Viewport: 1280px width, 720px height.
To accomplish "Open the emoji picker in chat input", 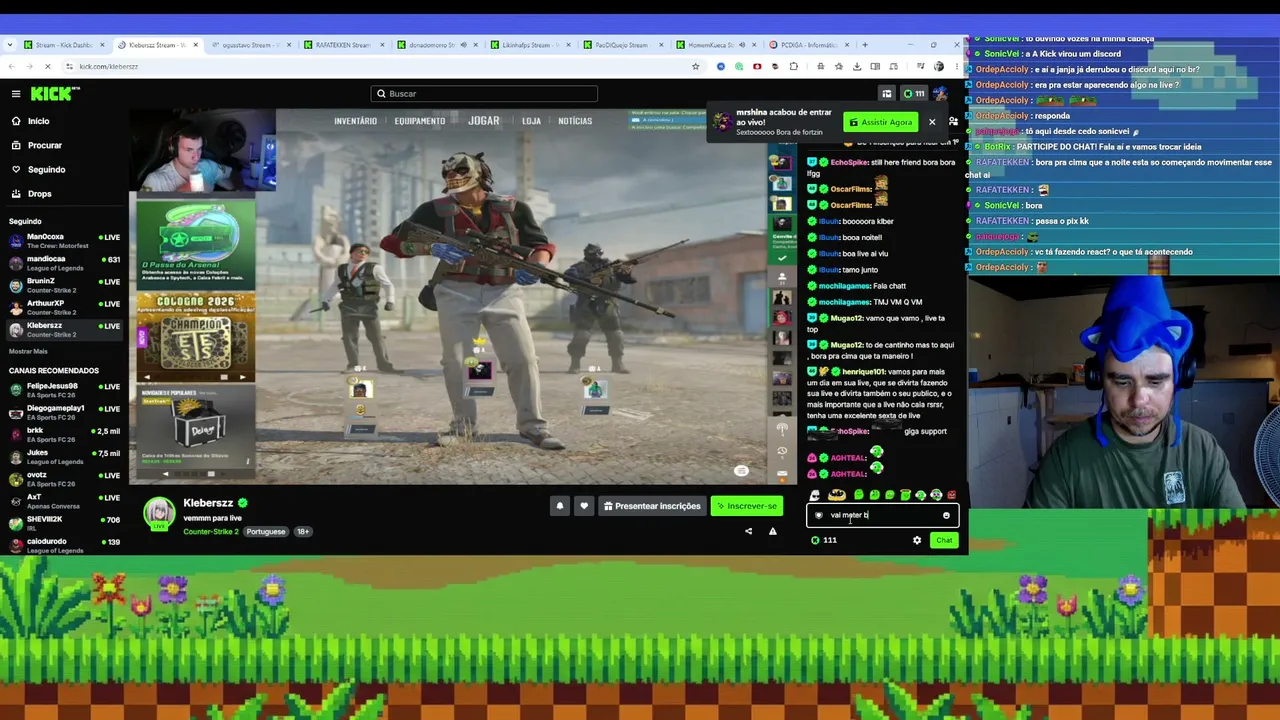I will point(946,516).
